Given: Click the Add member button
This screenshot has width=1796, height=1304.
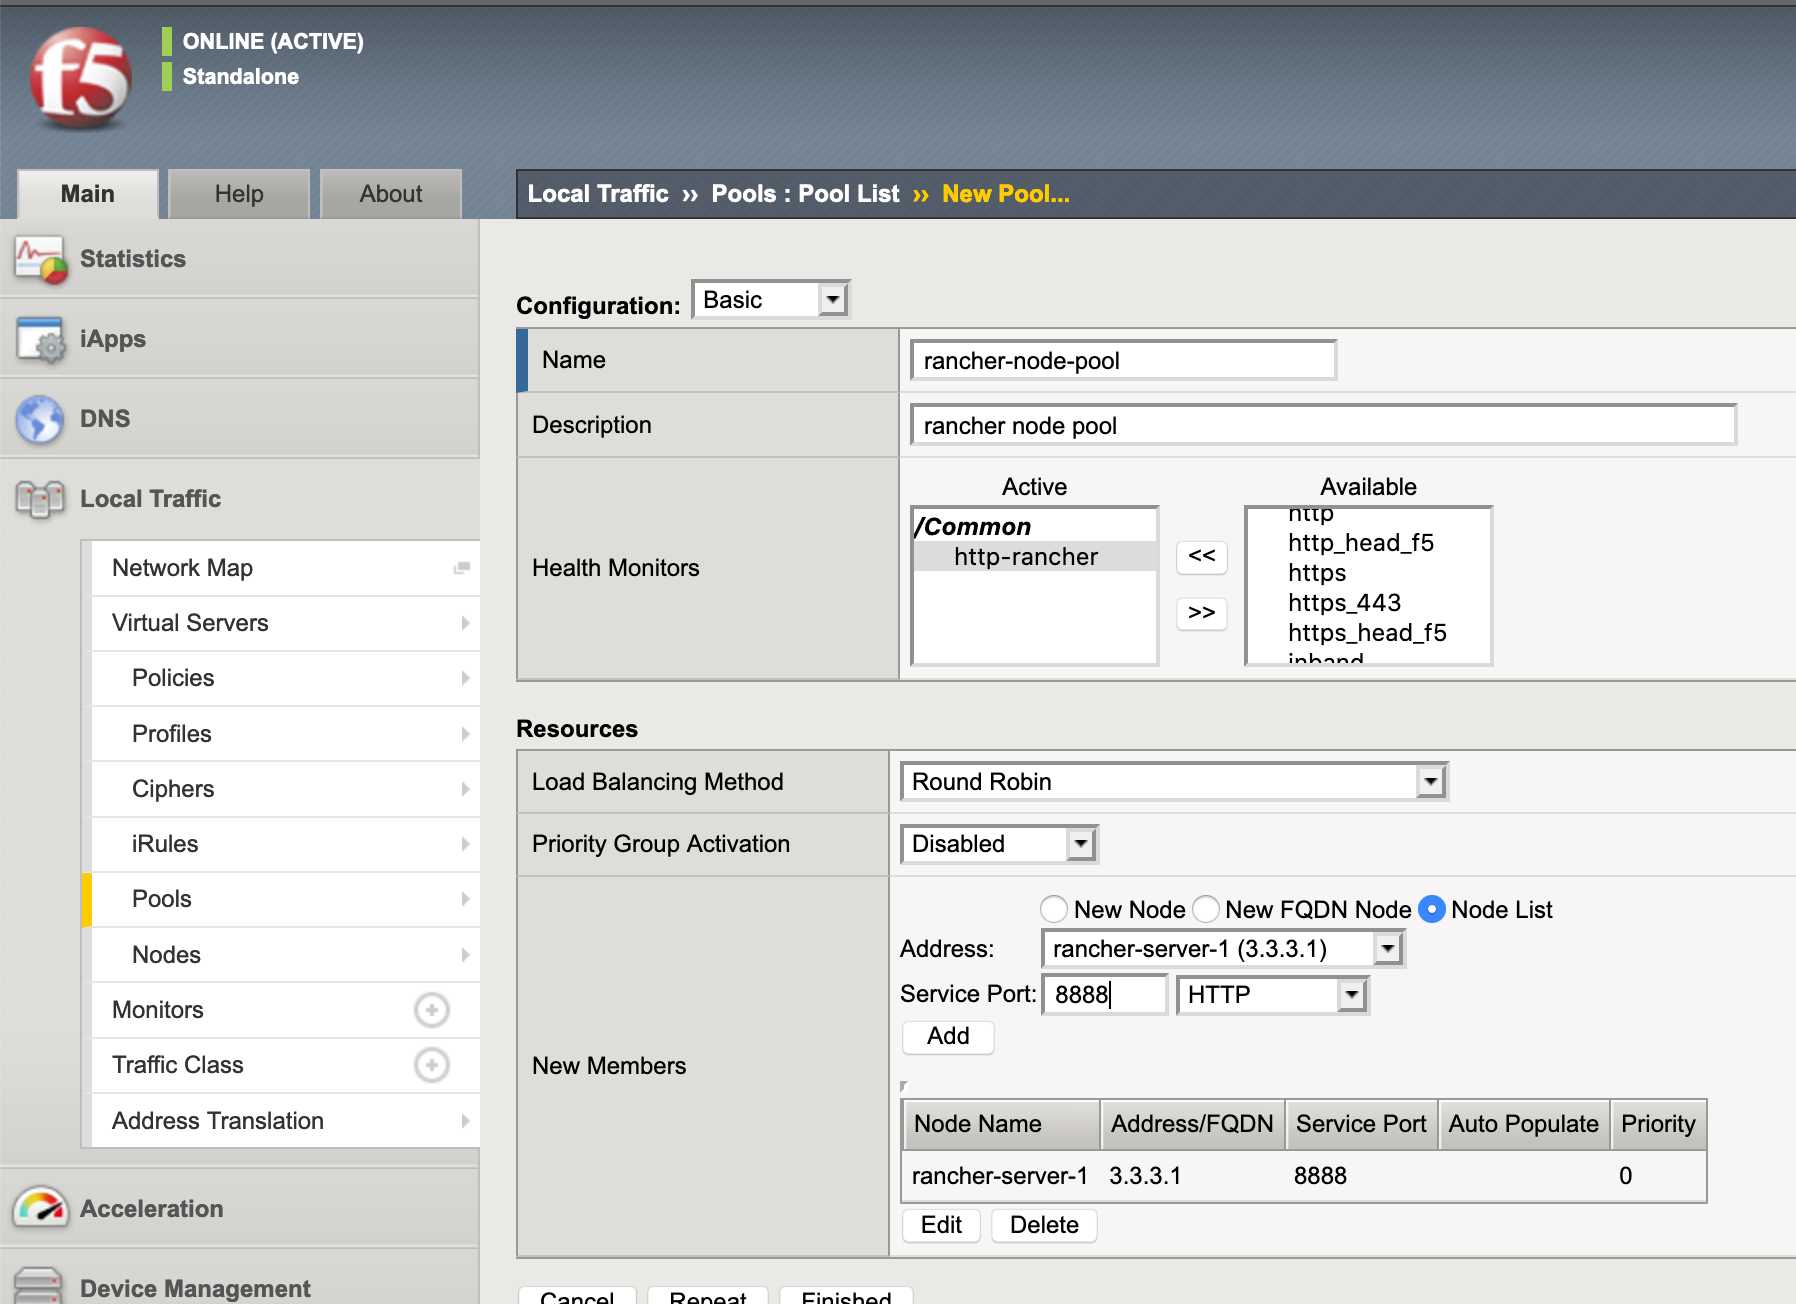Looking at the screenshot, I should click(947, 1036).
